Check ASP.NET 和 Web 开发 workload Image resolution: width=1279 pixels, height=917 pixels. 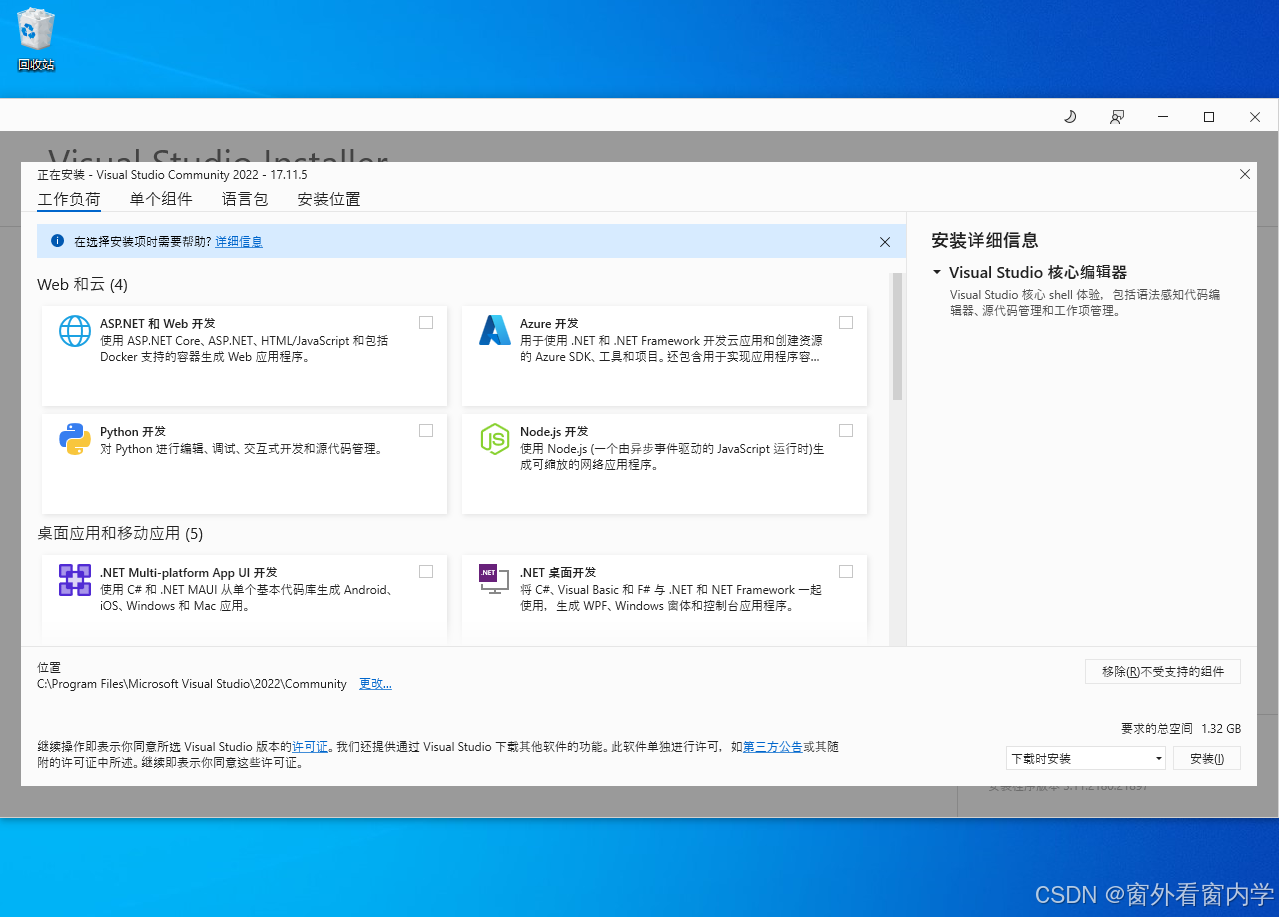[x=426, y=322]
